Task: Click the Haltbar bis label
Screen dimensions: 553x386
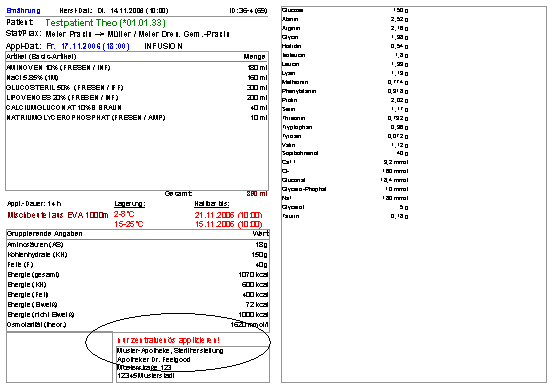Action: [212, 204]
